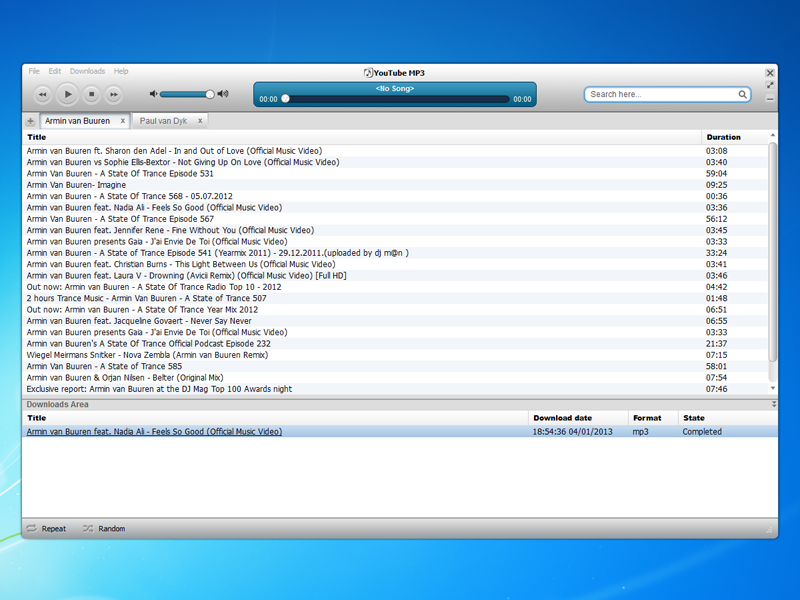Open the Edit menu
This screenshot has width=800, height=600.
tap(55, 71)
